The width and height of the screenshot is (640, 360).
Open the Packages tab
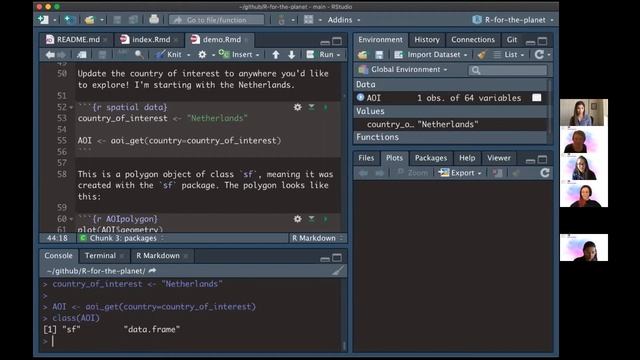click(431, 158)
